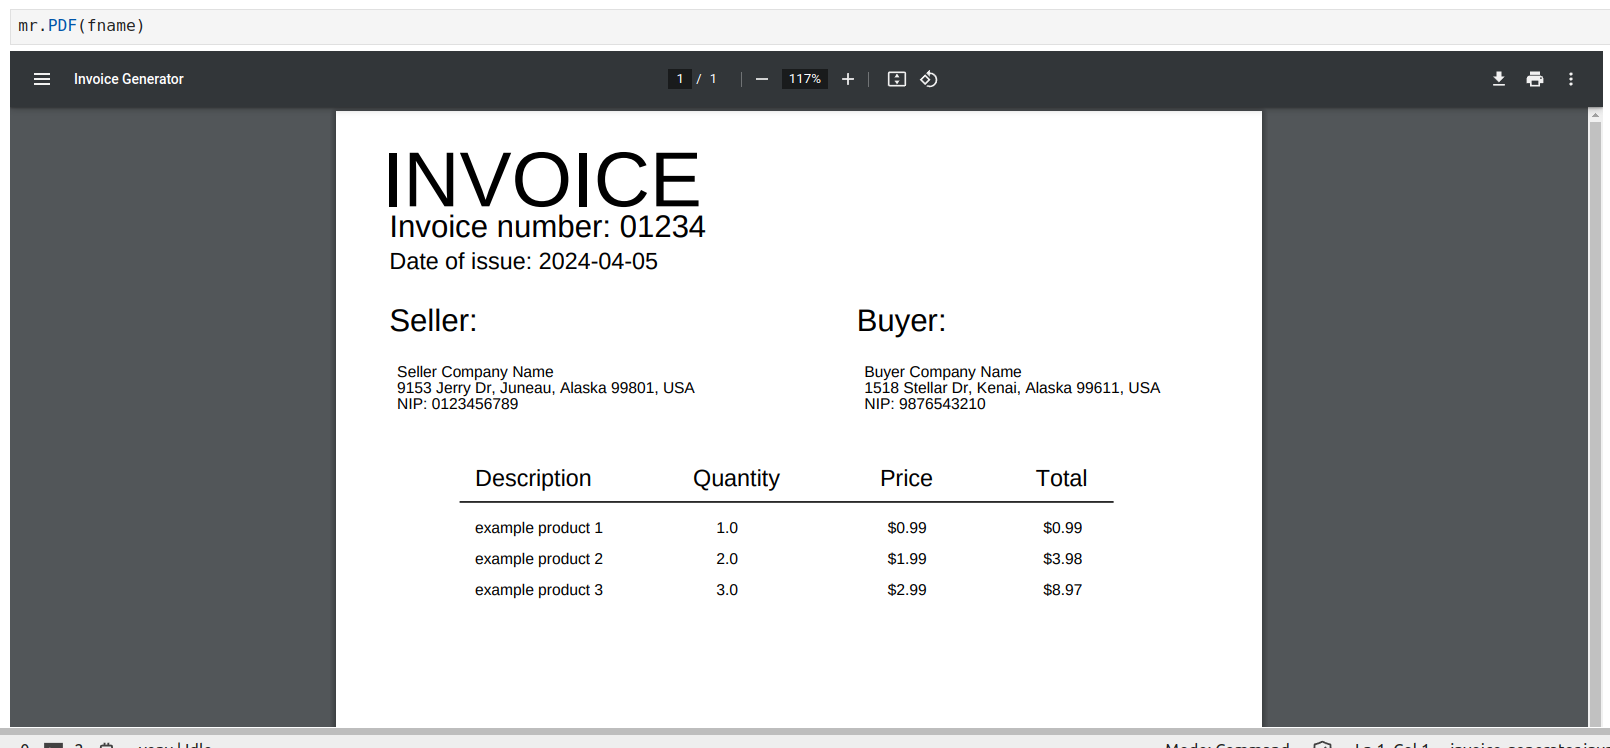The image size is (1610, 748).
Task: Click the large INVOICE heading
Action: coord(543,180)
